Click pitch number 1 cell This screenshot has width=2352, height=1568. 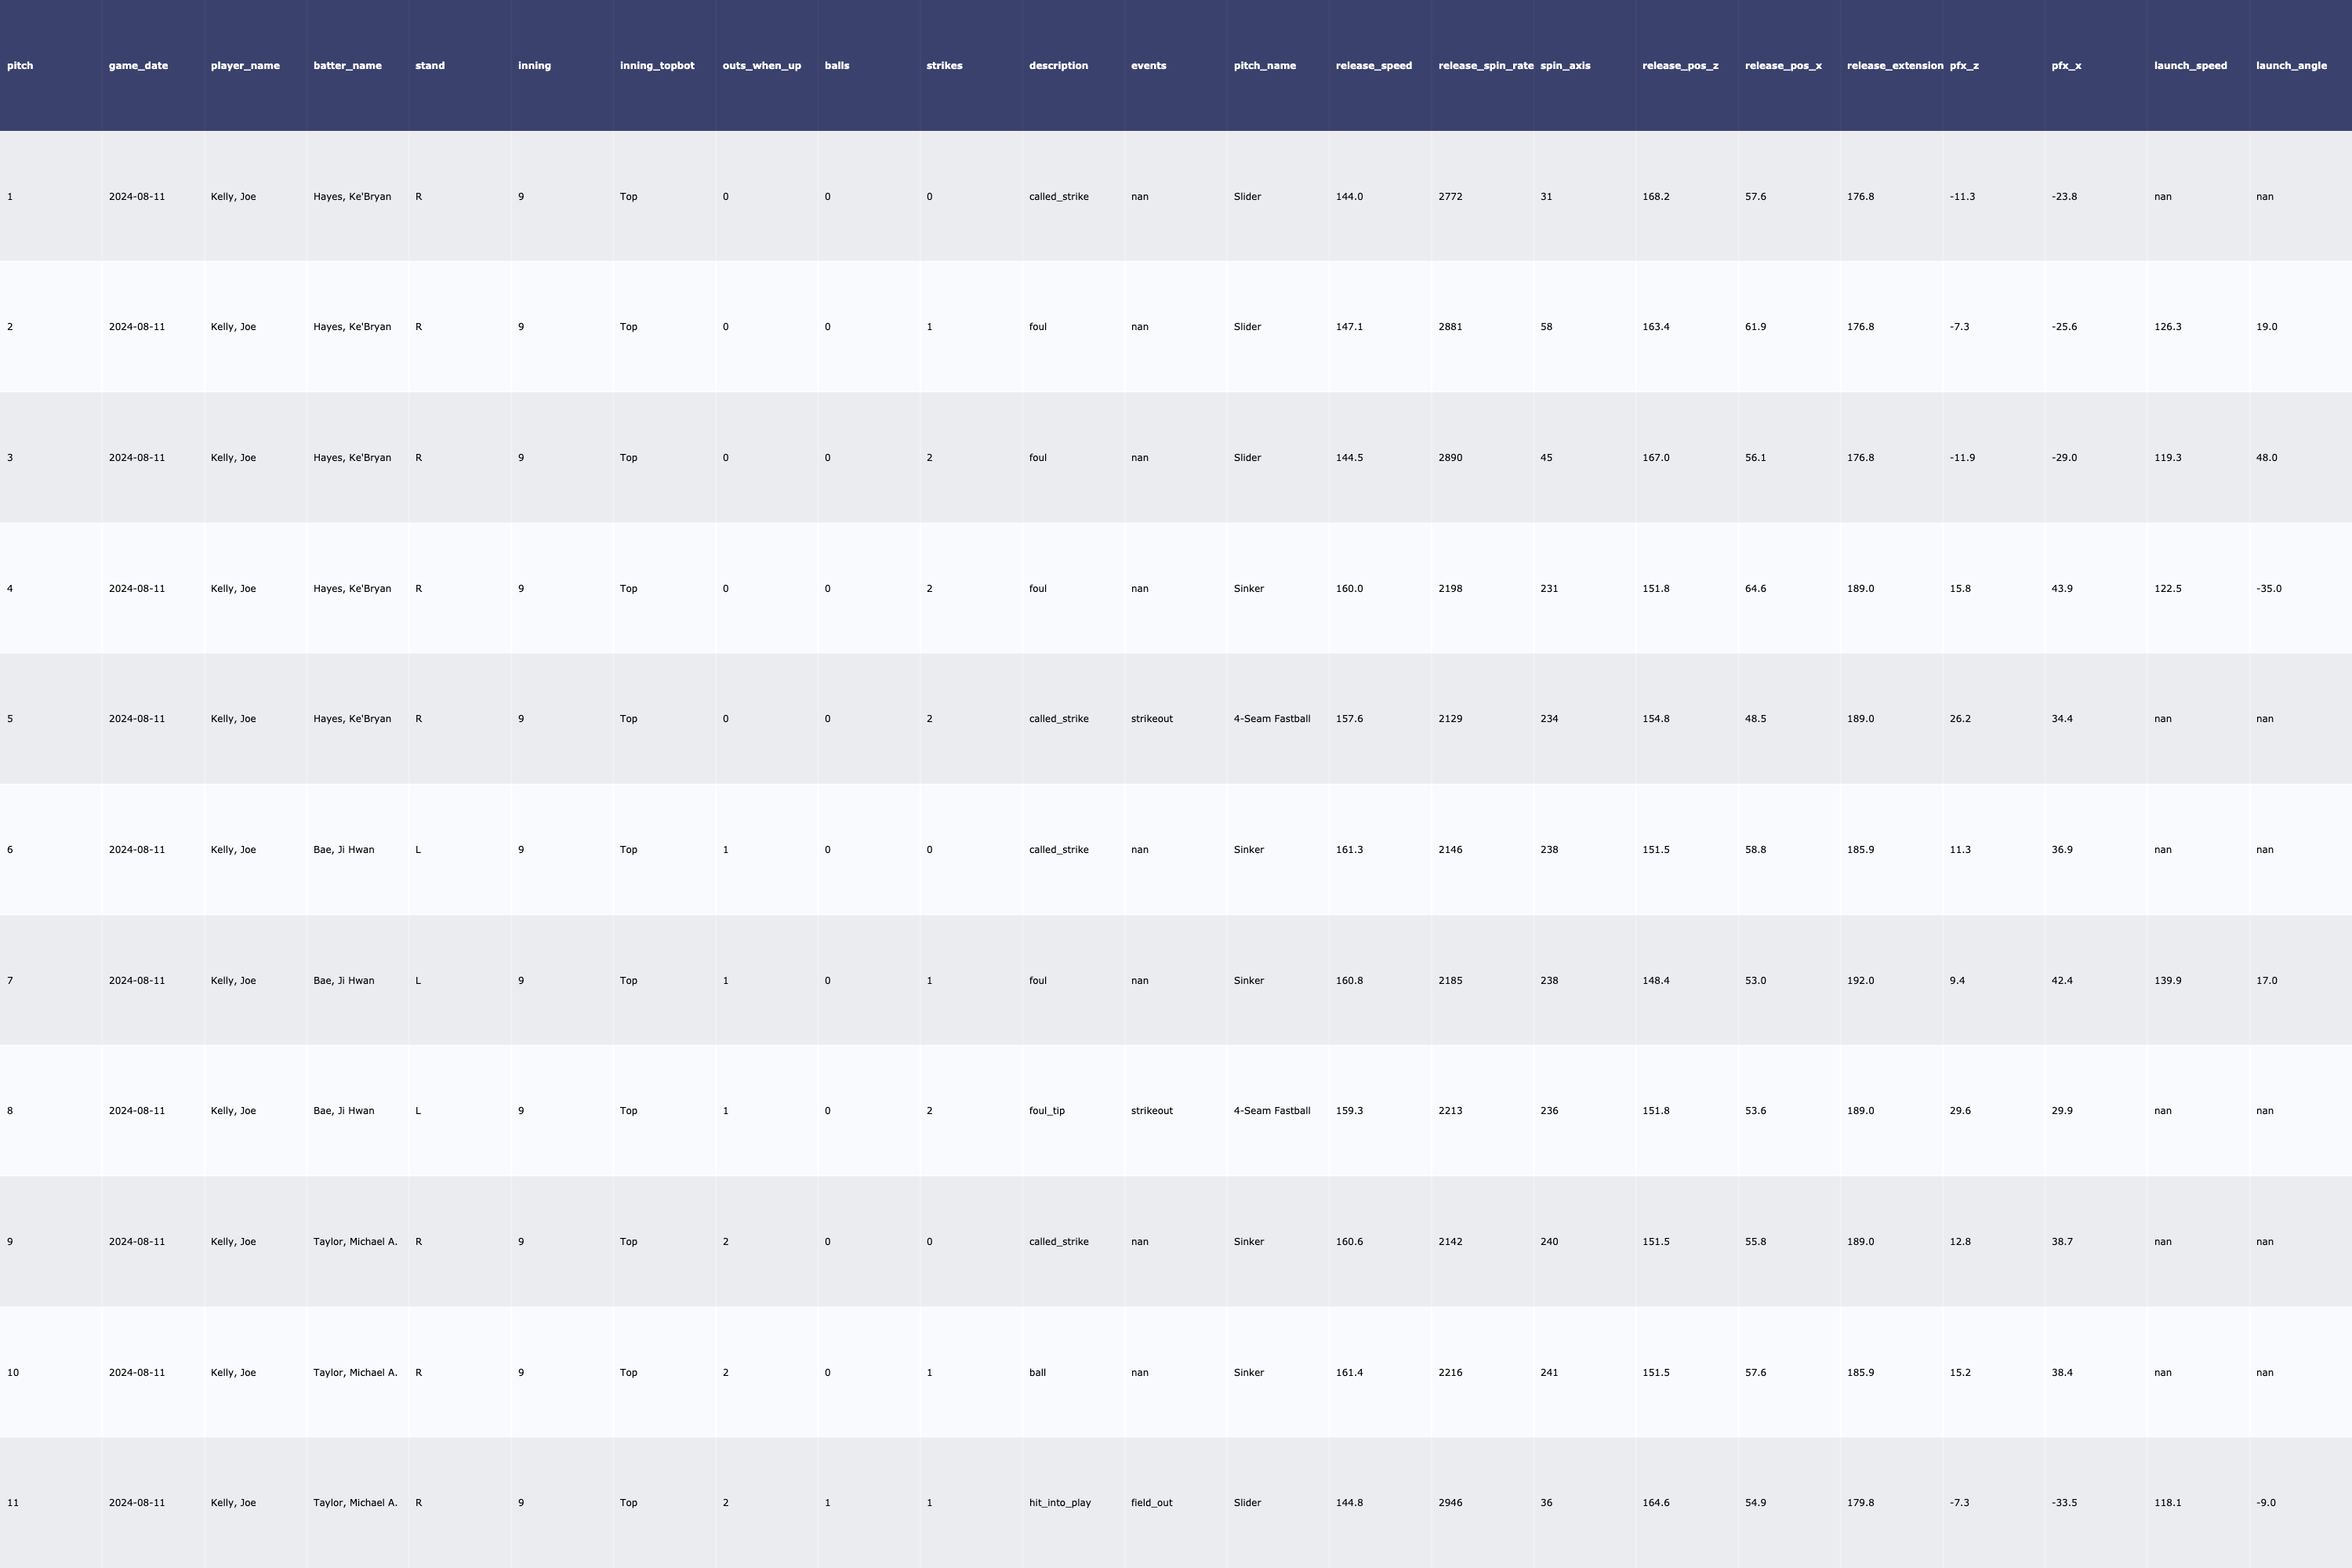pyautogui.click(x=10, y=197)
